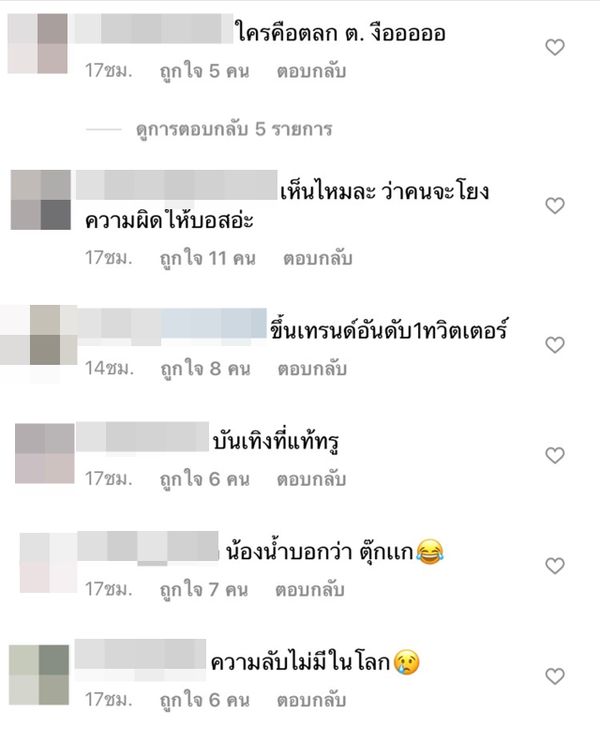View who liked: "ถูกใจ 5 คน"
Viewport: 600px width, 742px height.
(204, 71)
